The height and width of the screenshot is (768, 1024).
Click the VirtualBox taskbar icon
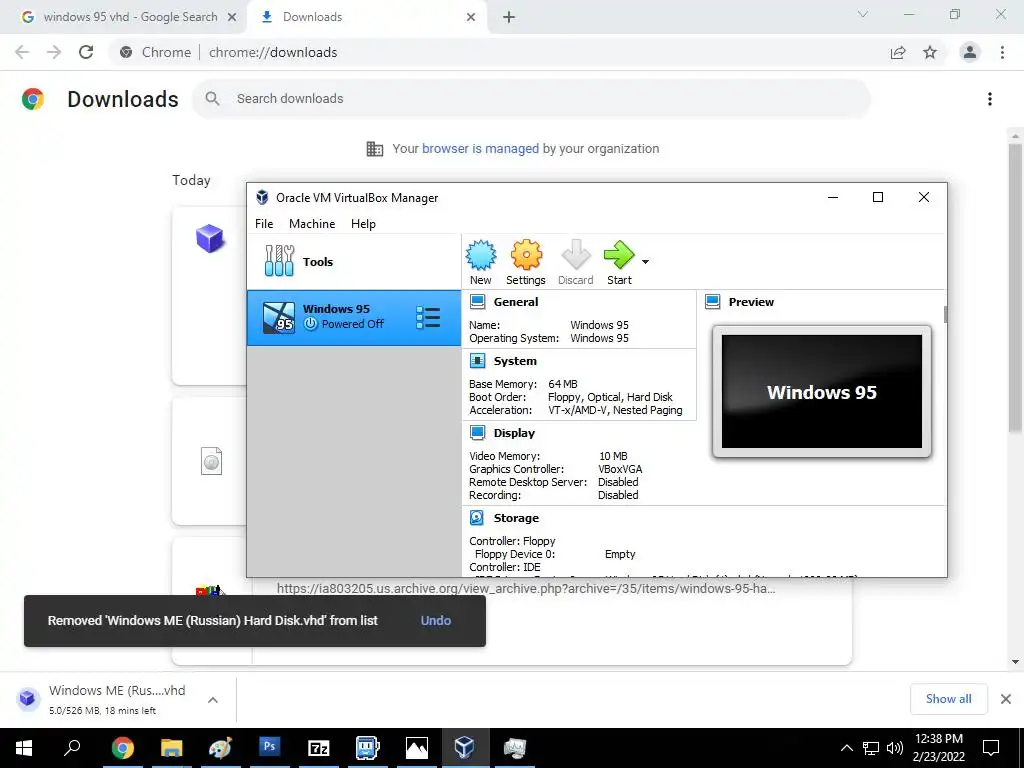[464, 748]
